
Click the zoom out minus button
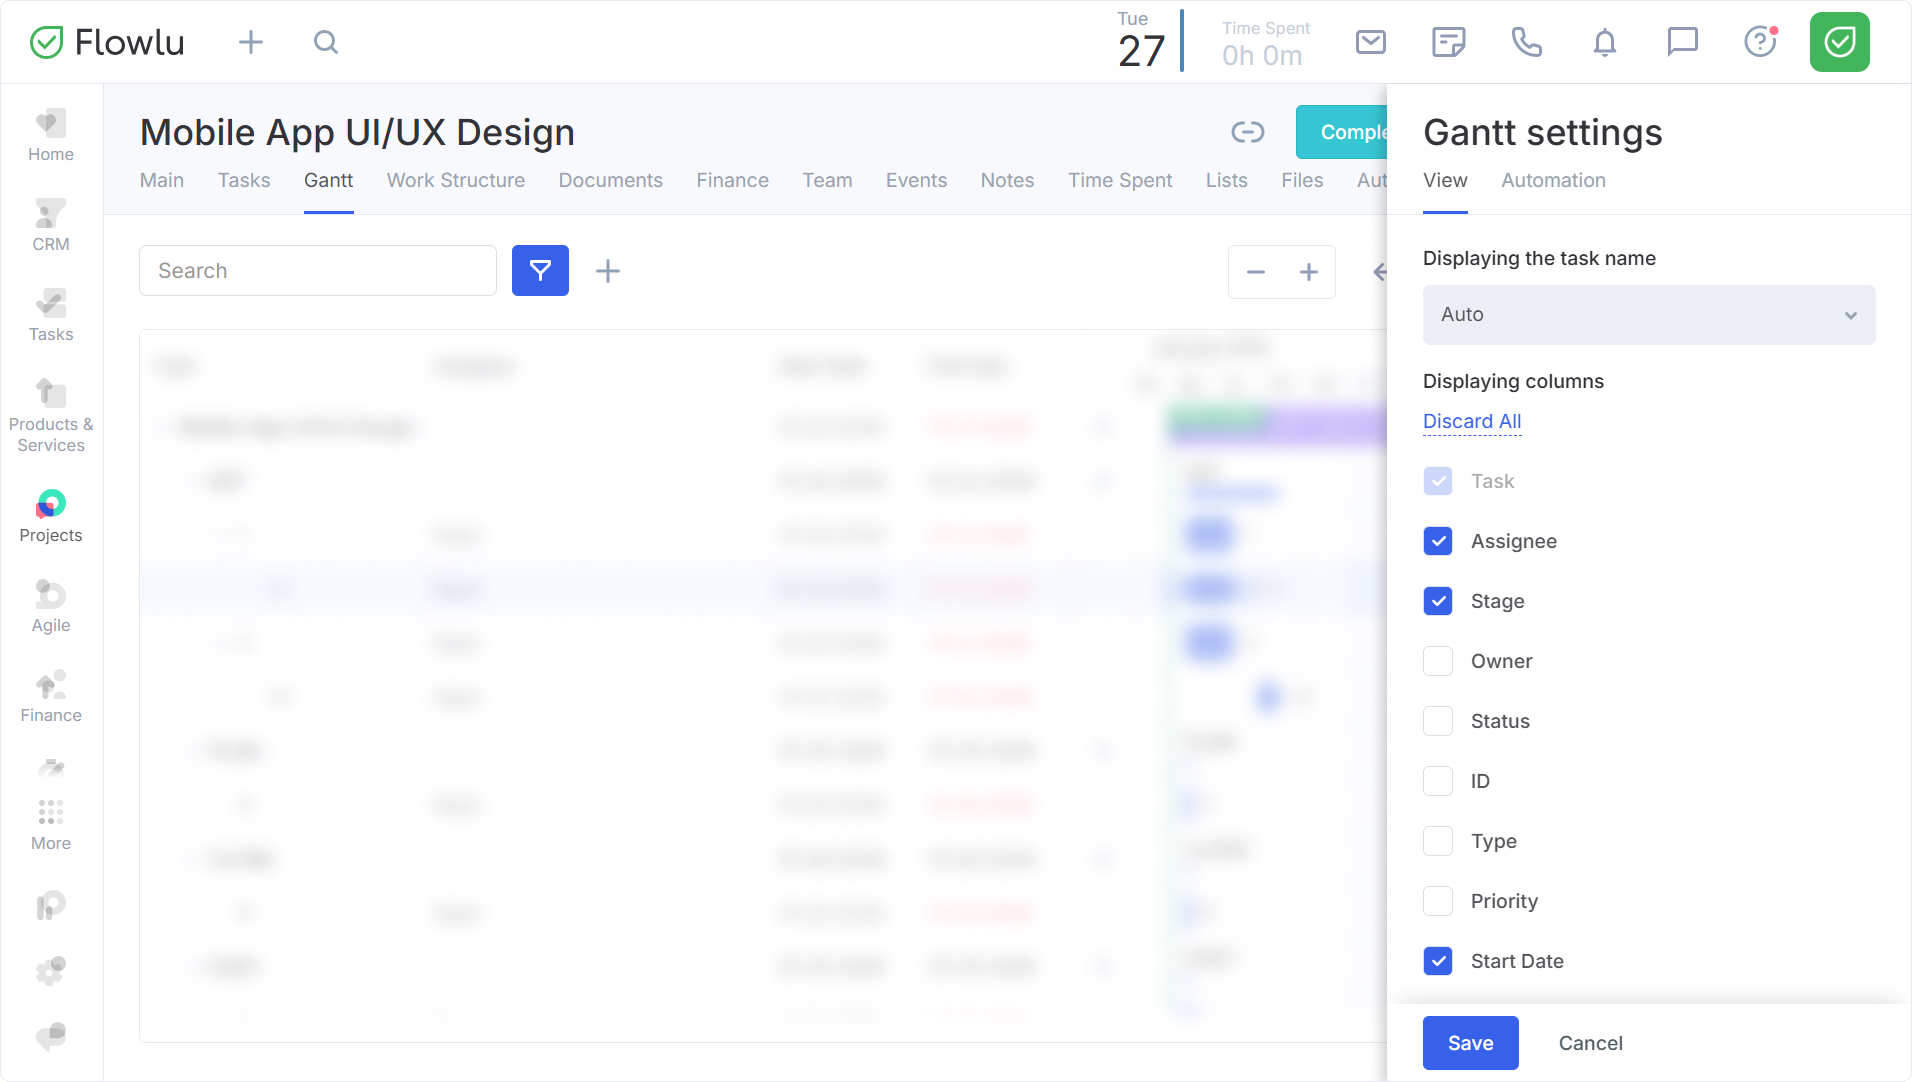point(1256,272)
